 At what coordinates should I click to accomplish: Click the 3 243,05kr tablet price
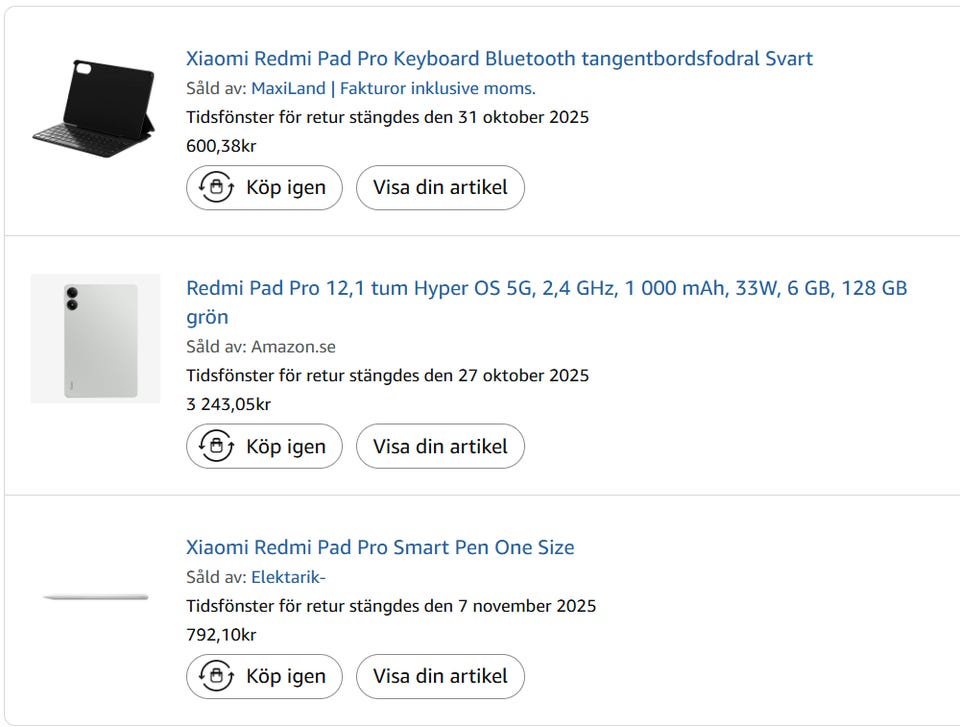pyautogui.click(x=228, y=404)
